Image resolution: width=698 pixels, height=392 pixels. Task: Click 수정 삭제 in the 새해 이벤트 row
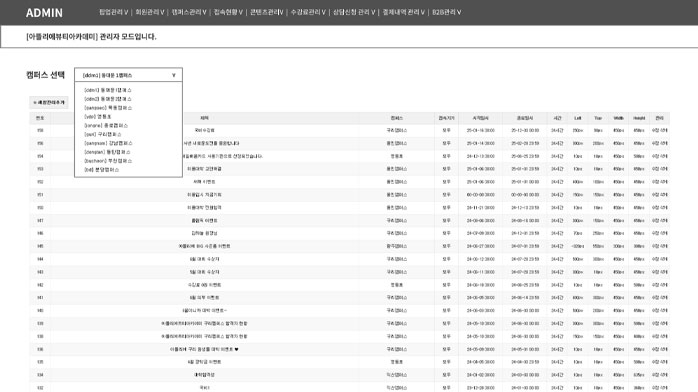660,182
